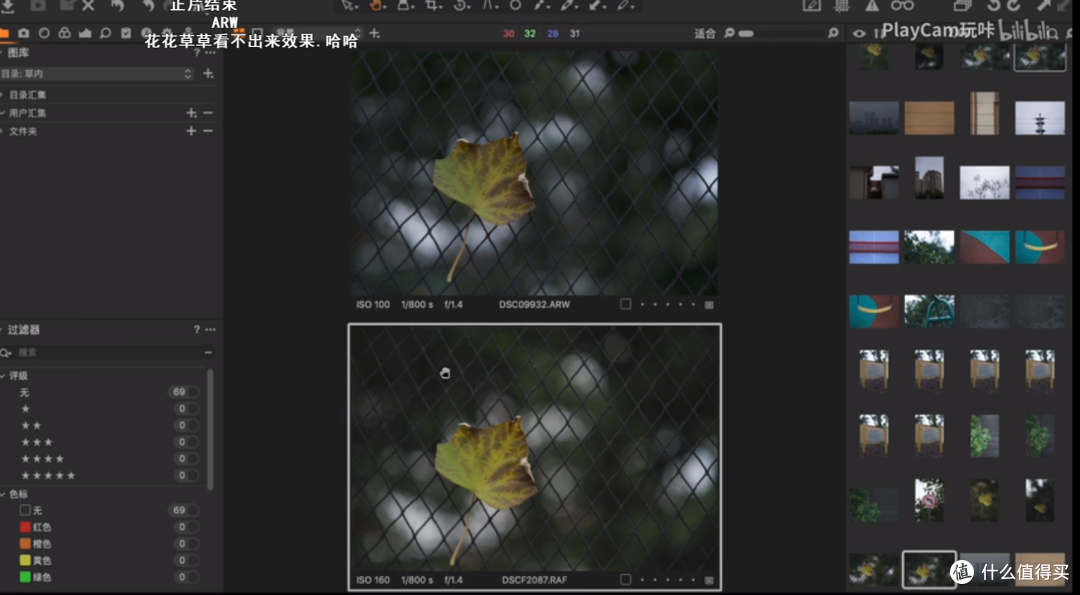
Task: Select the power tower thumbnail in browser
Action: (1039, 118)
